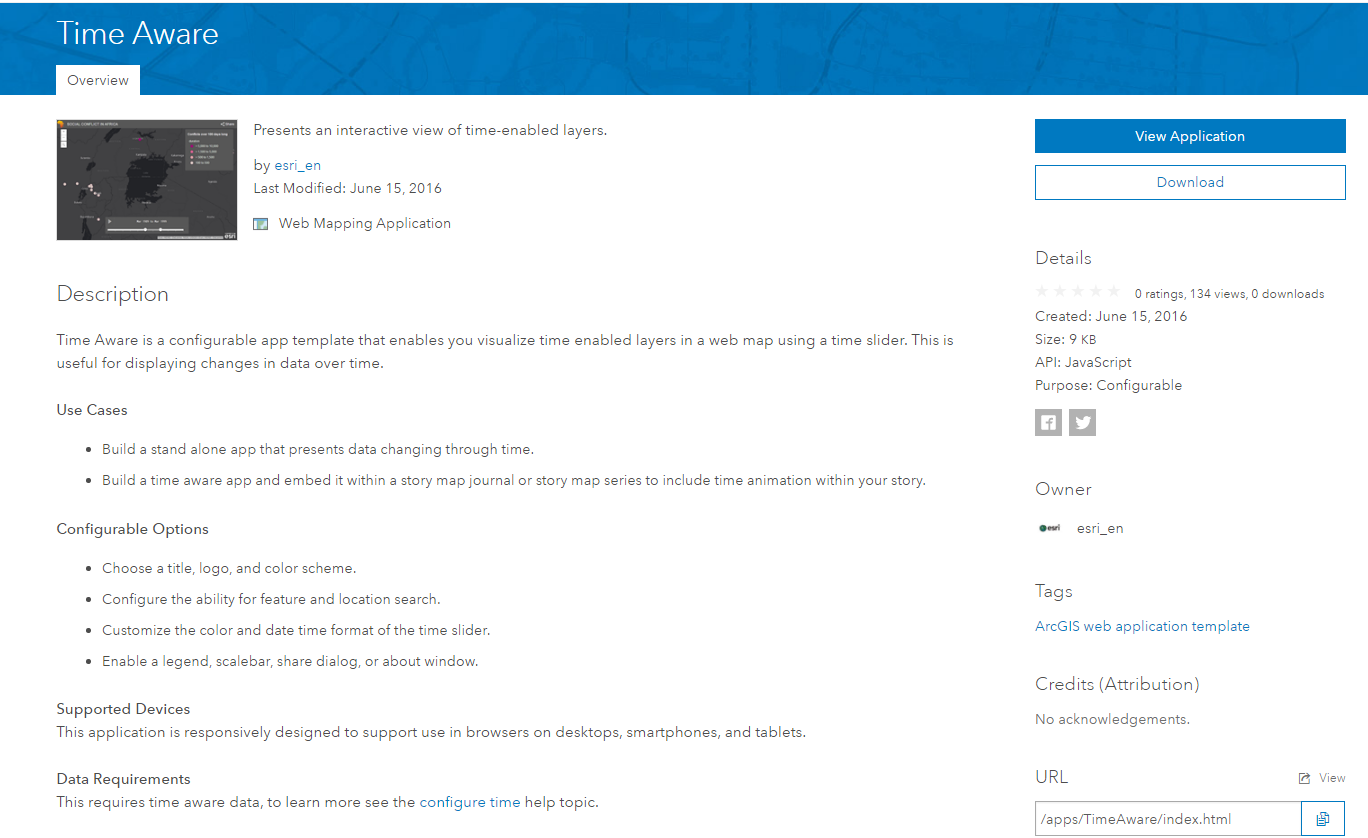Click the No acknowledgements text
Viewport: 1368px width, 838px height.
tap(1112, 719)
